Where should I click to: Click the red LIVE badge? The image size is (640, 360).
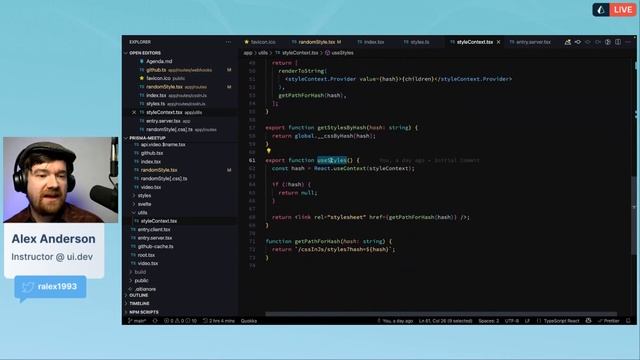622,10
